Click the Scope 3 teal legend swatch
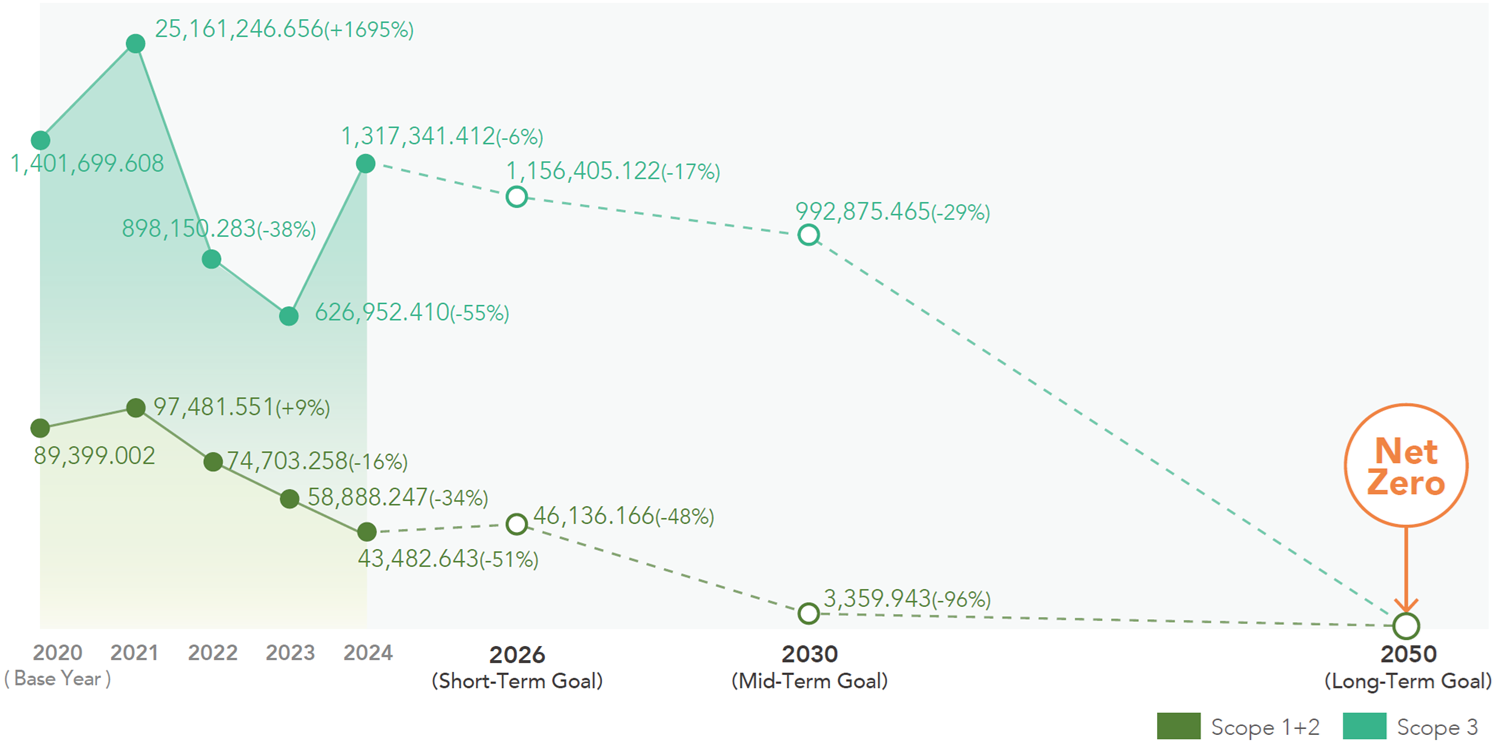This screenshot has width=1500, height=748. coord(1364,727)
